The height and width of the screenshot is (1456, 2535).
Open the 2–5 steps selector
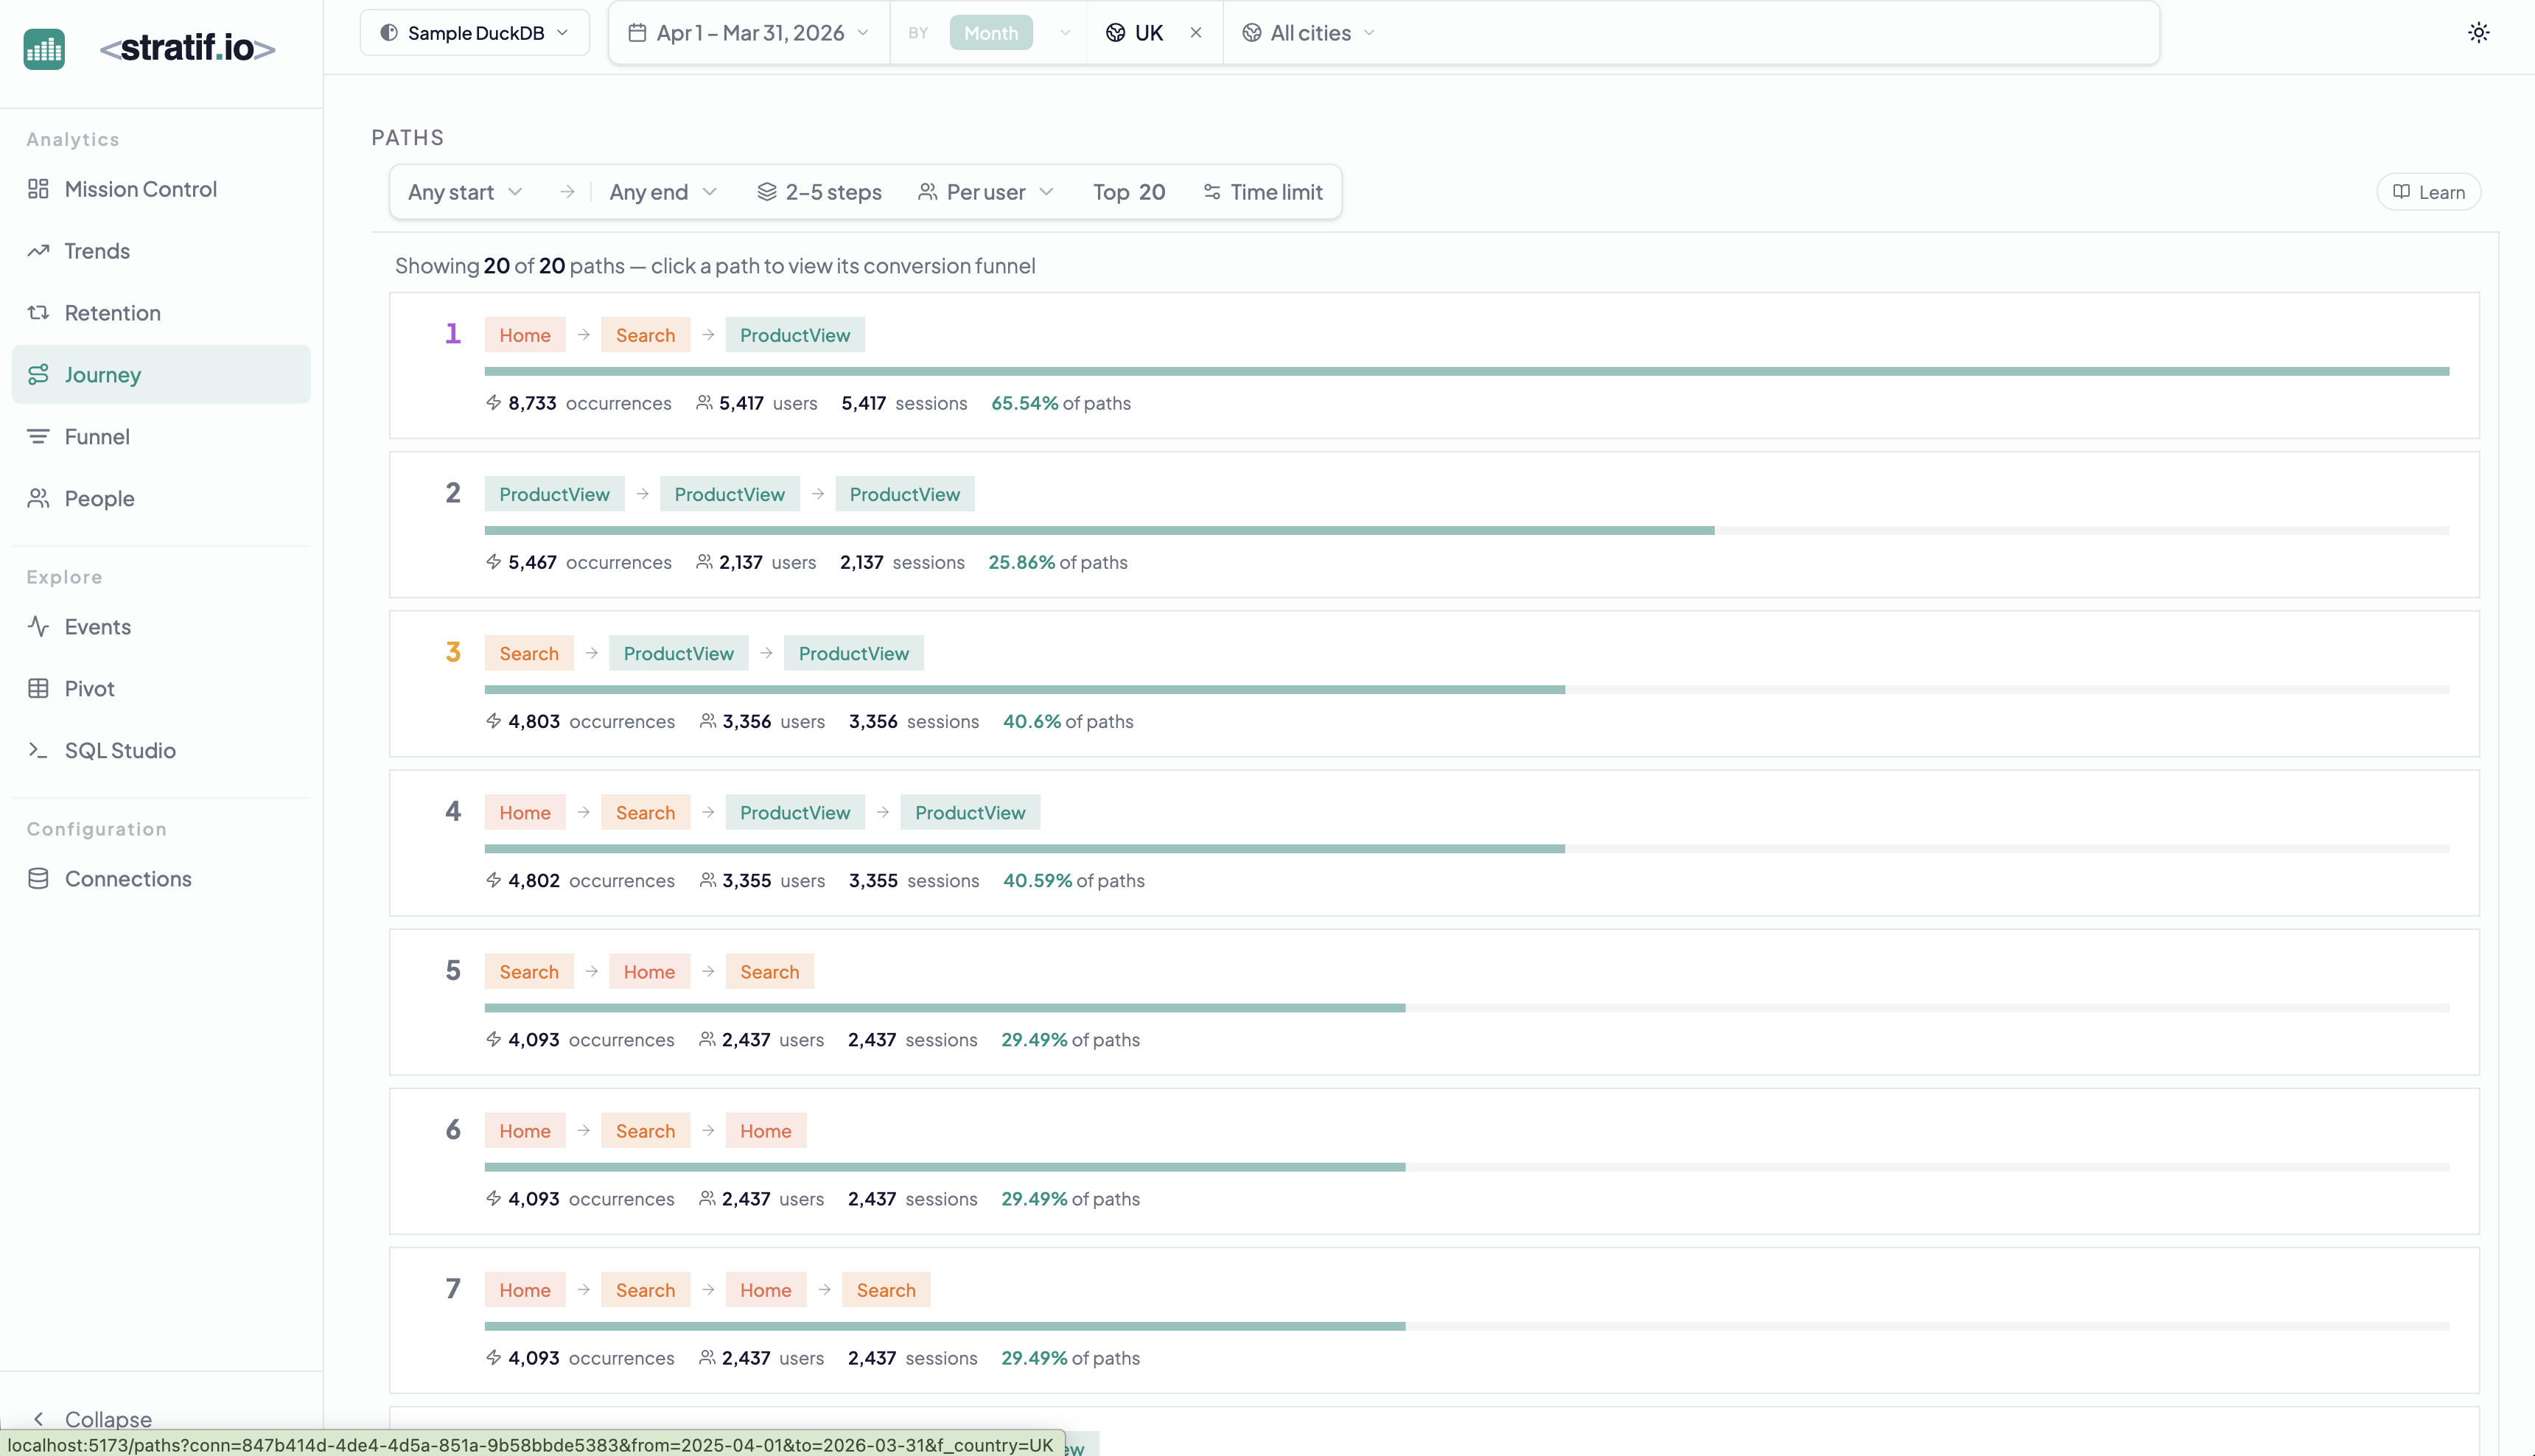pos(819,192)
